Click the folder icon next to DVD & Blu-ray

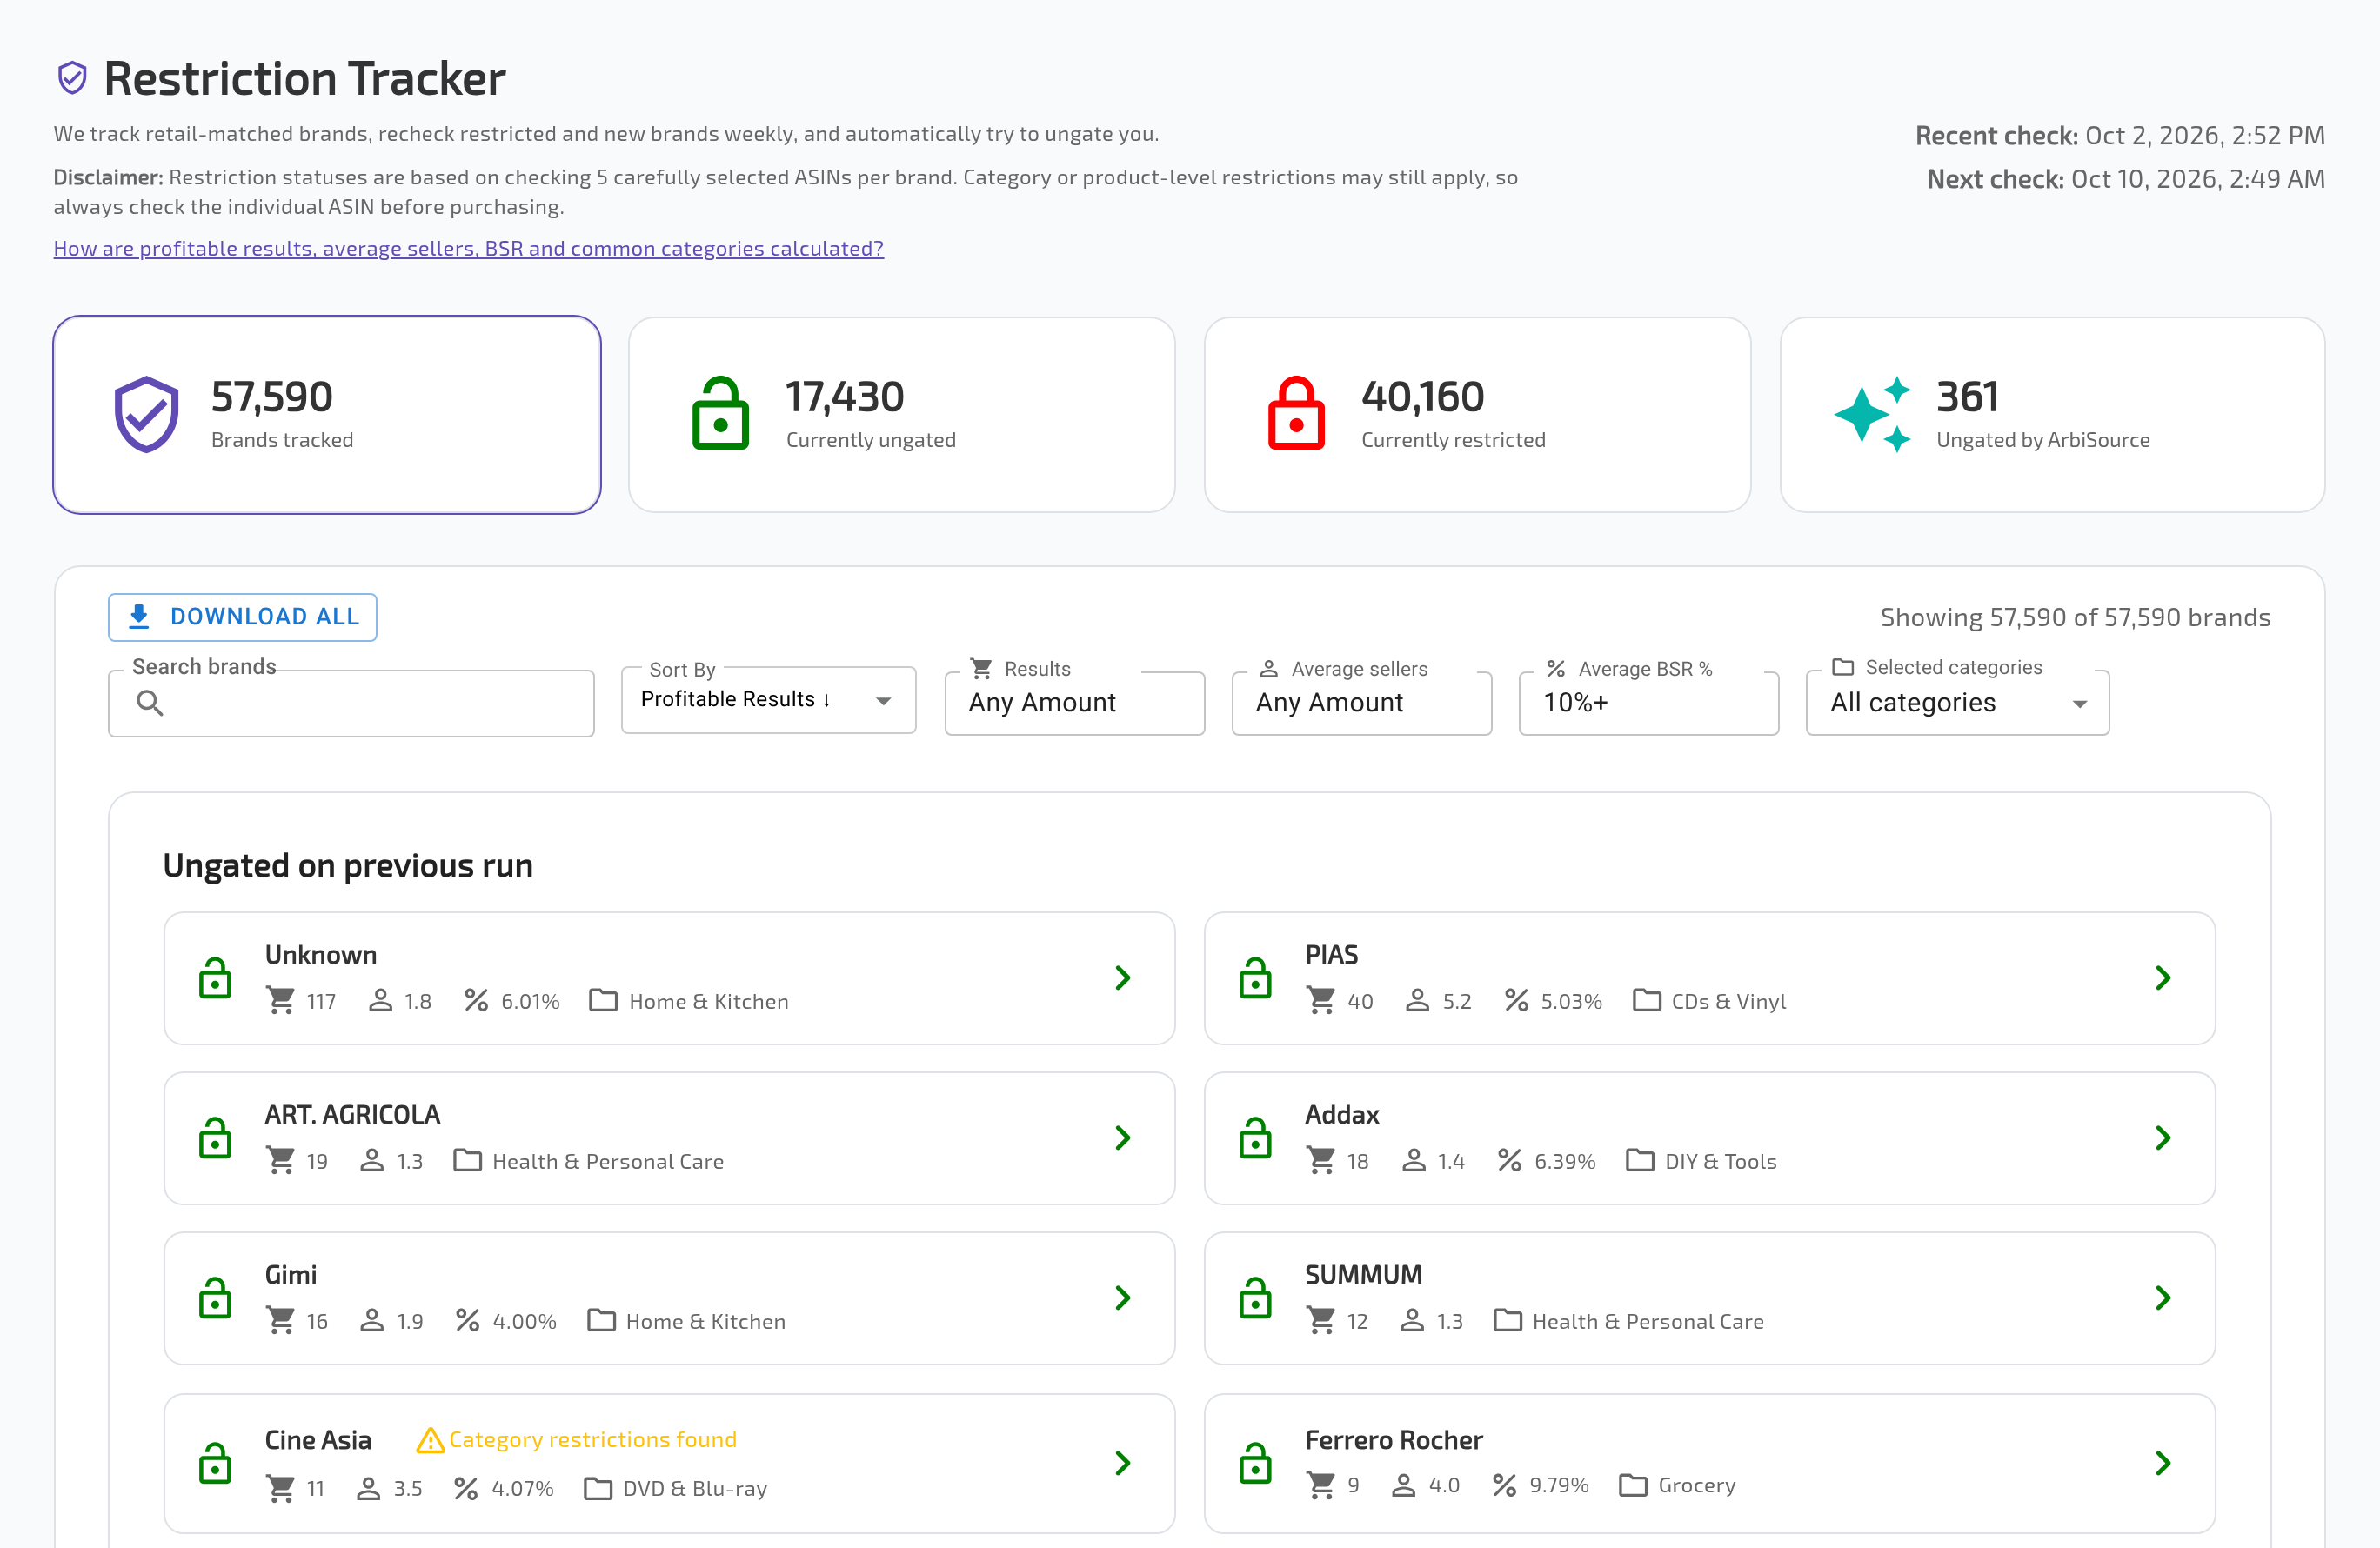click(x=598, y=1489)
